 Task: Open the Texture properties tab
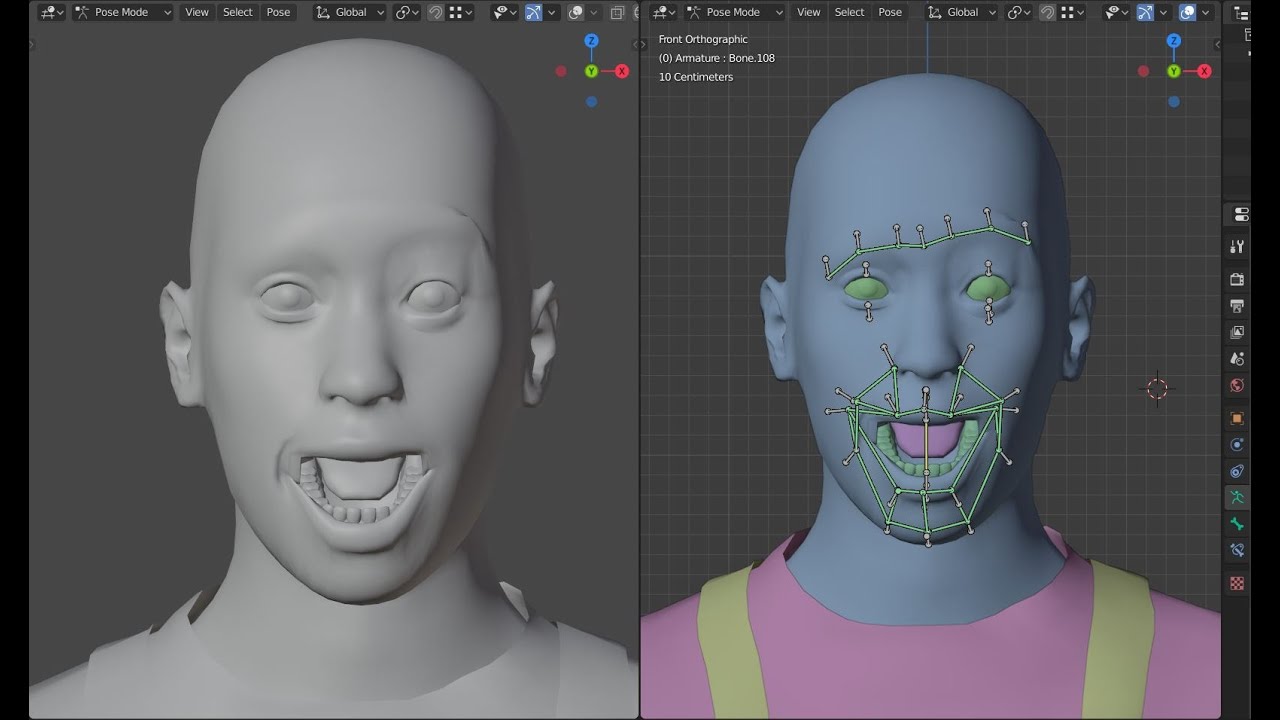(1237, 583)
